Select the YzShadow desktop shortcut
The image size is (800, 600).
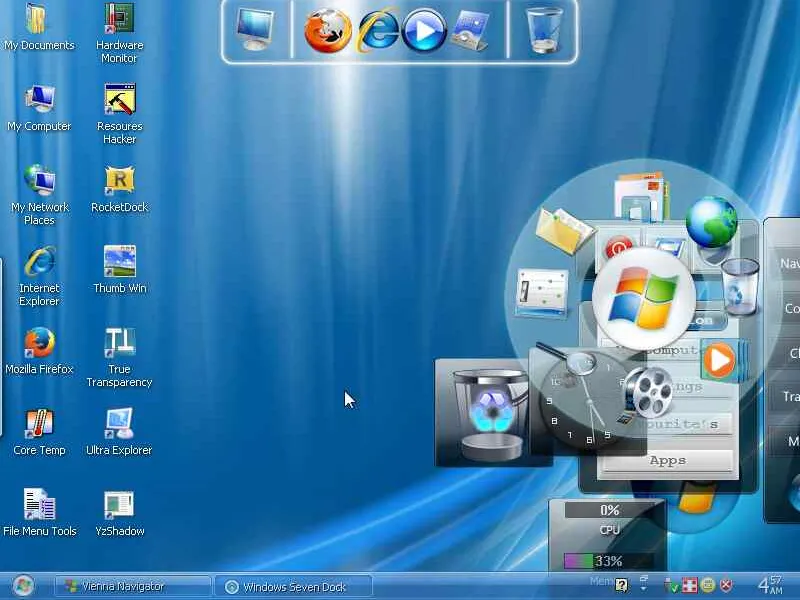click(119, 512)
